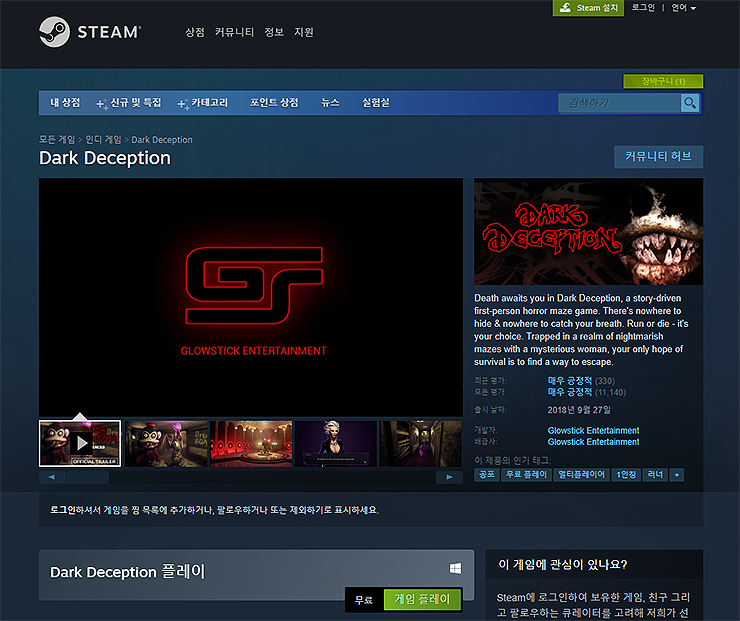This screenshot has height=621, width=740.
Task: Click the thumbnail strip scrollbar handle
Action: (88, 477)
